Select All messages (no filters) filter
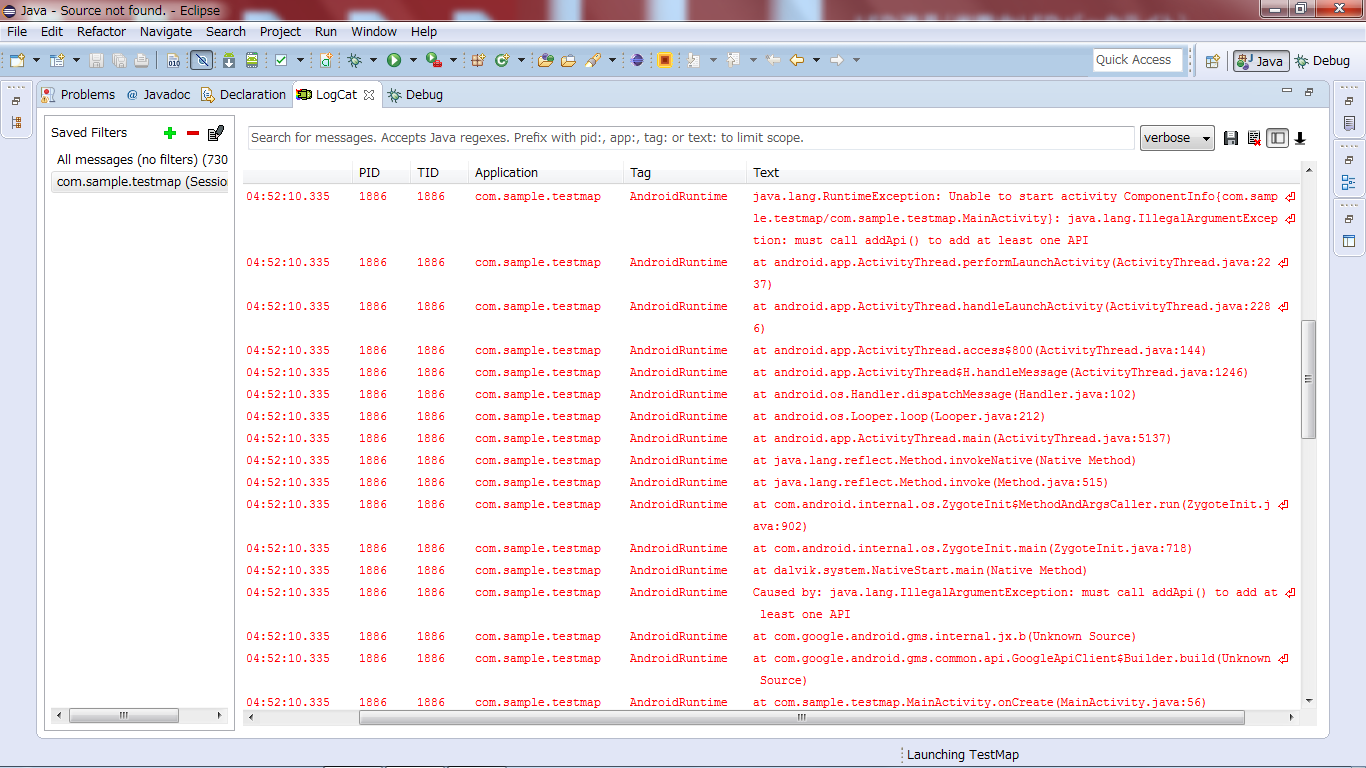This screenshot has width=1366, height=768. pos(140,159)
